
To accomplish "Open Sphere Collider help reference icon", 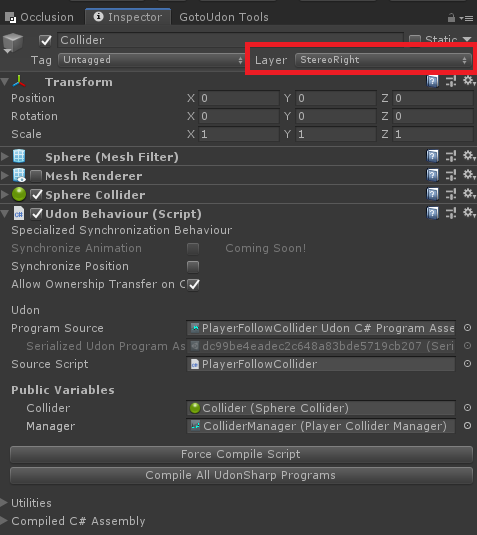I will click(432, 195).
